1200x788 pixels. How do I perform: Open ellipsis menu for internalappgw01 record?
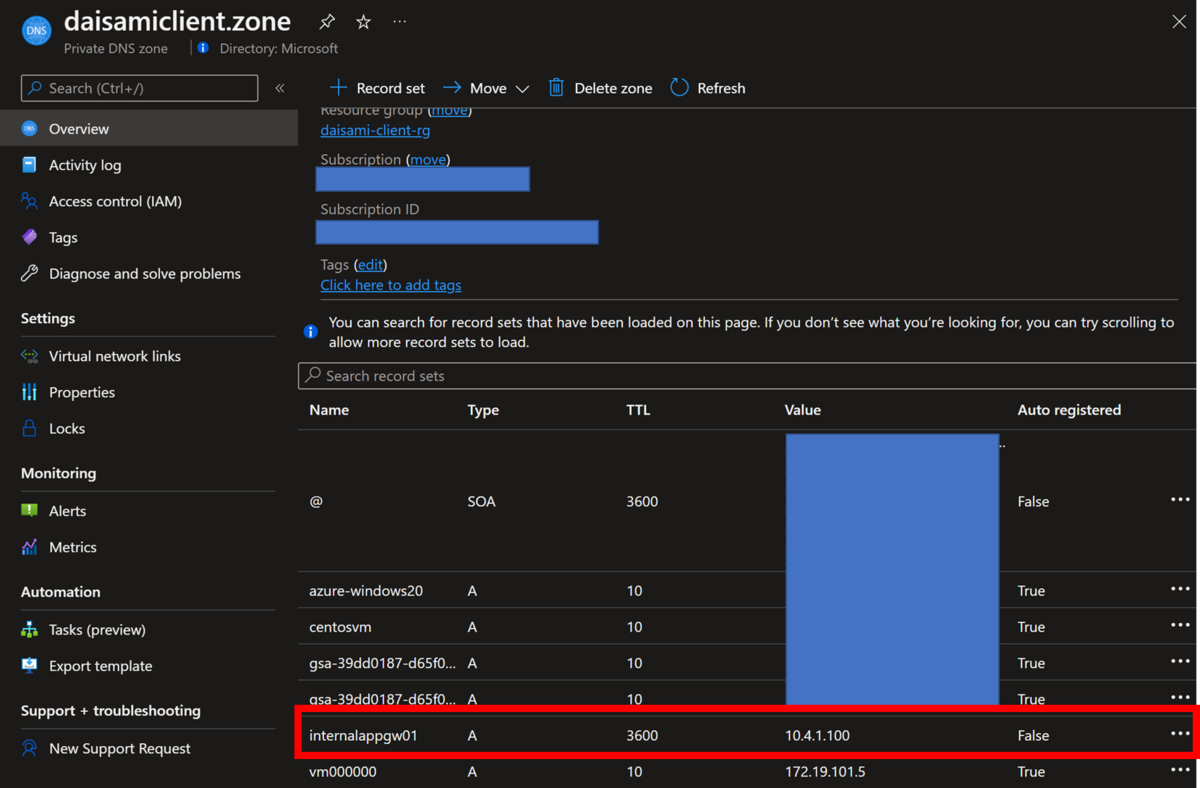pyautogui.click(x=1180, y=733)
